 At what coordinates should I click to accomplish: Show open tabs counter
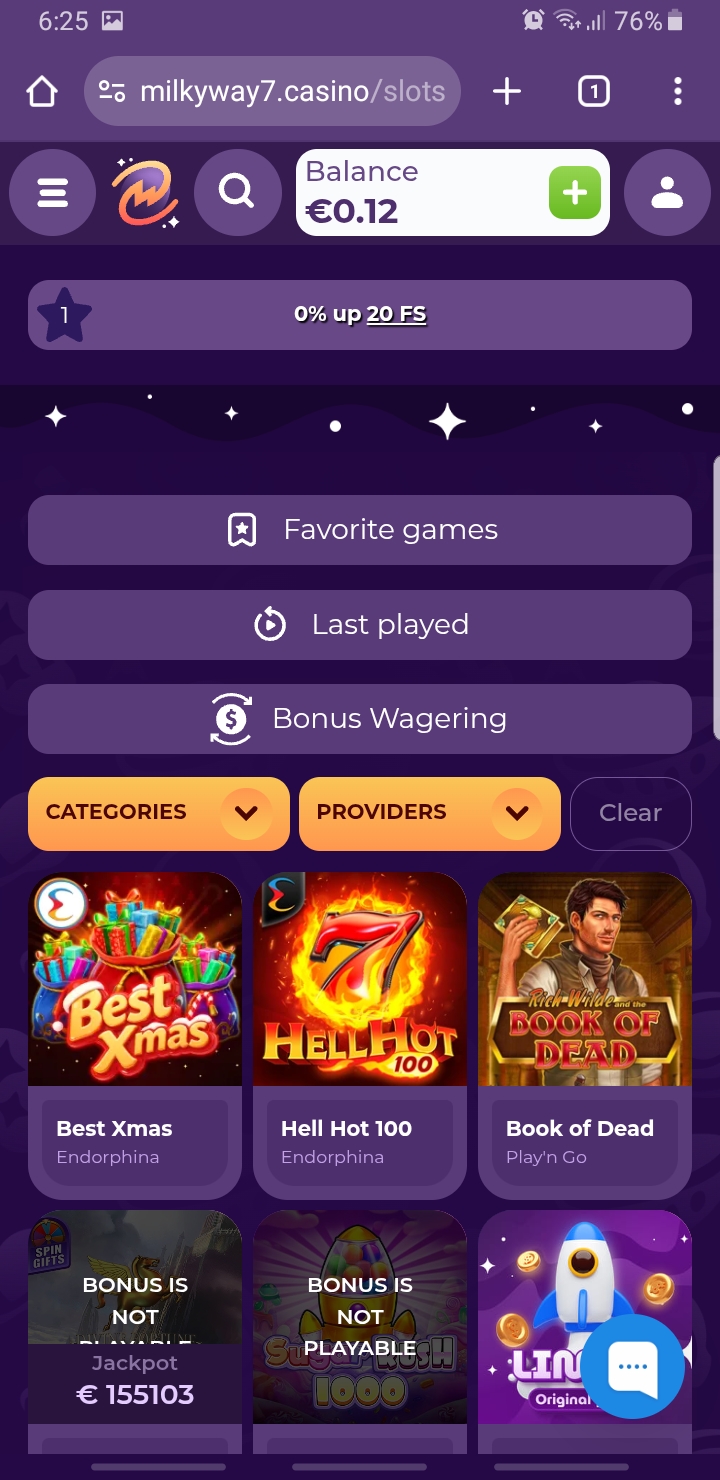click(593, 92)
